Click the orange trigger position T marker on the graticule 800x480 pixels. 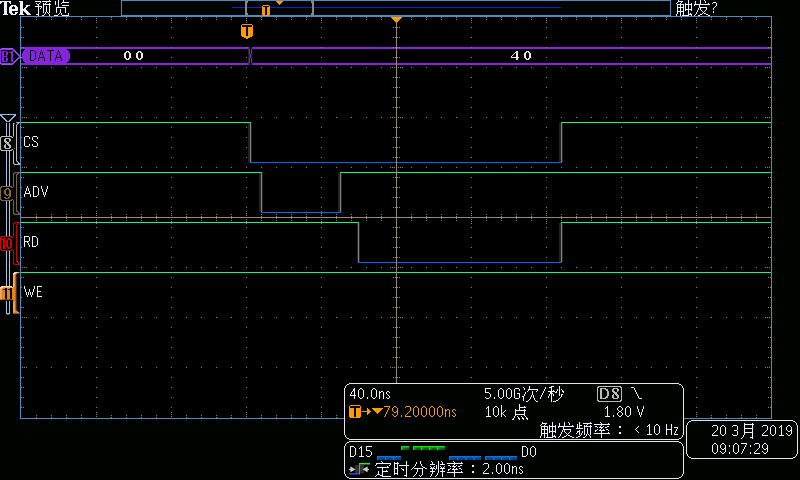pos(247,31)
